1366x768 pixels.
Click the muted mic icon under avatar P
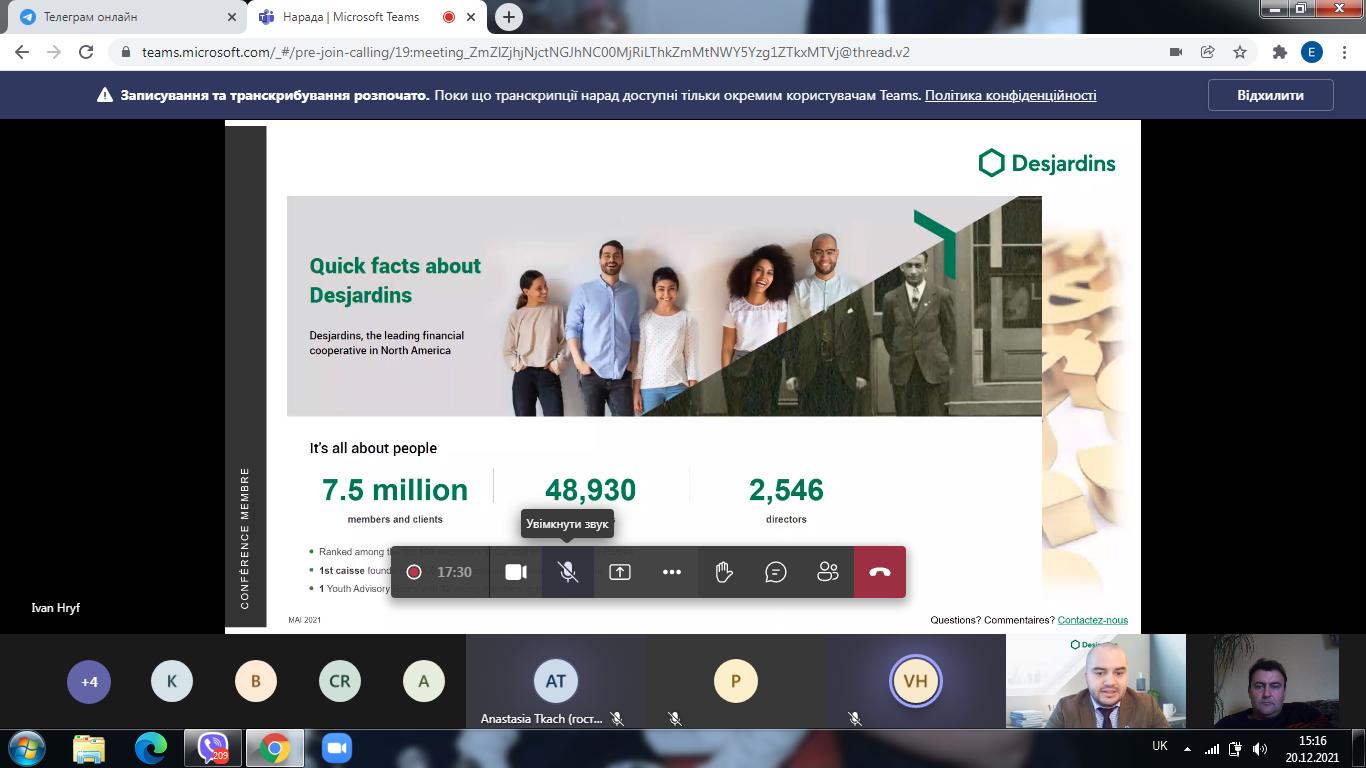point(675,719)
